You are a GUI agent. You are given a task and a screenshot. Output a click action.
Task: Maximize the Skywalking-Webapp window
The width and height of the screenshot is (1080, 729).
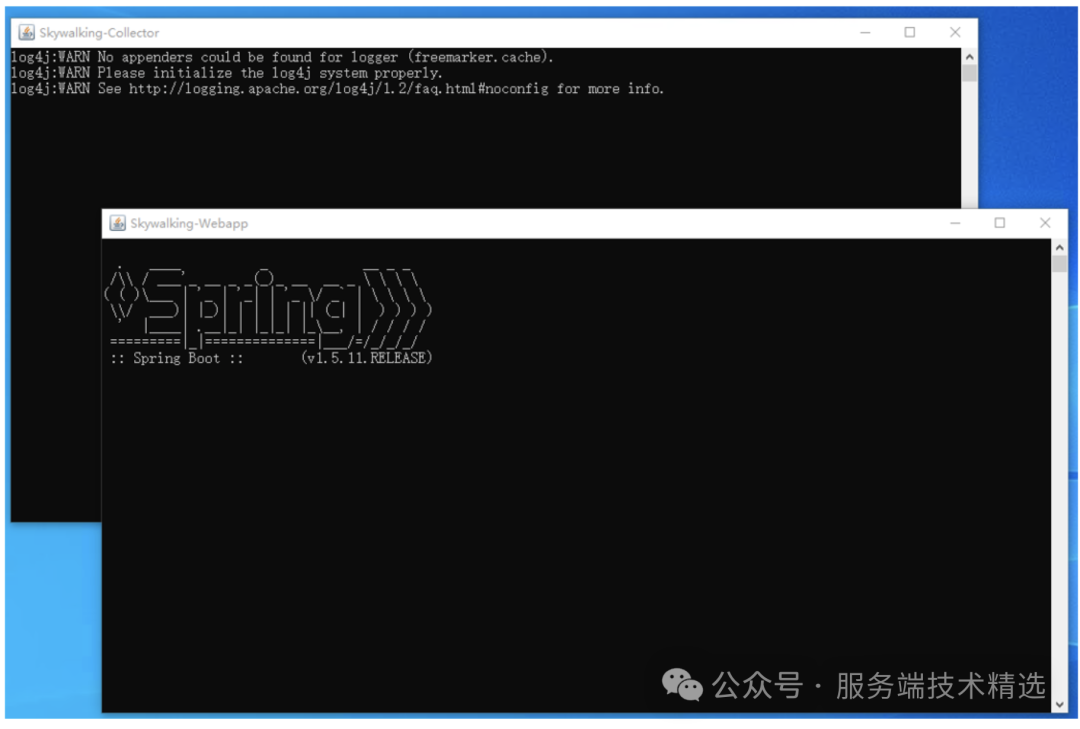pyautogui.click(x=999, y=223)
